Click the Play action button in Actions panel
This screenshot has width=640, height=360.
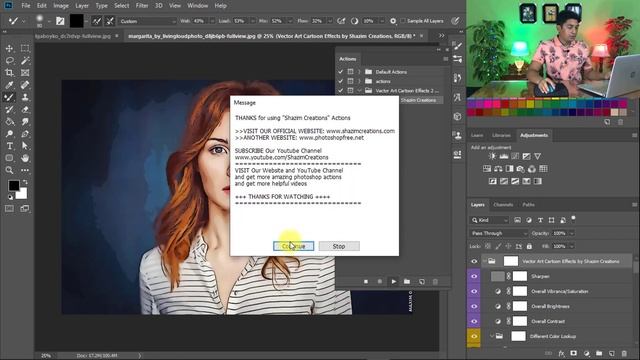pos(393,282)
